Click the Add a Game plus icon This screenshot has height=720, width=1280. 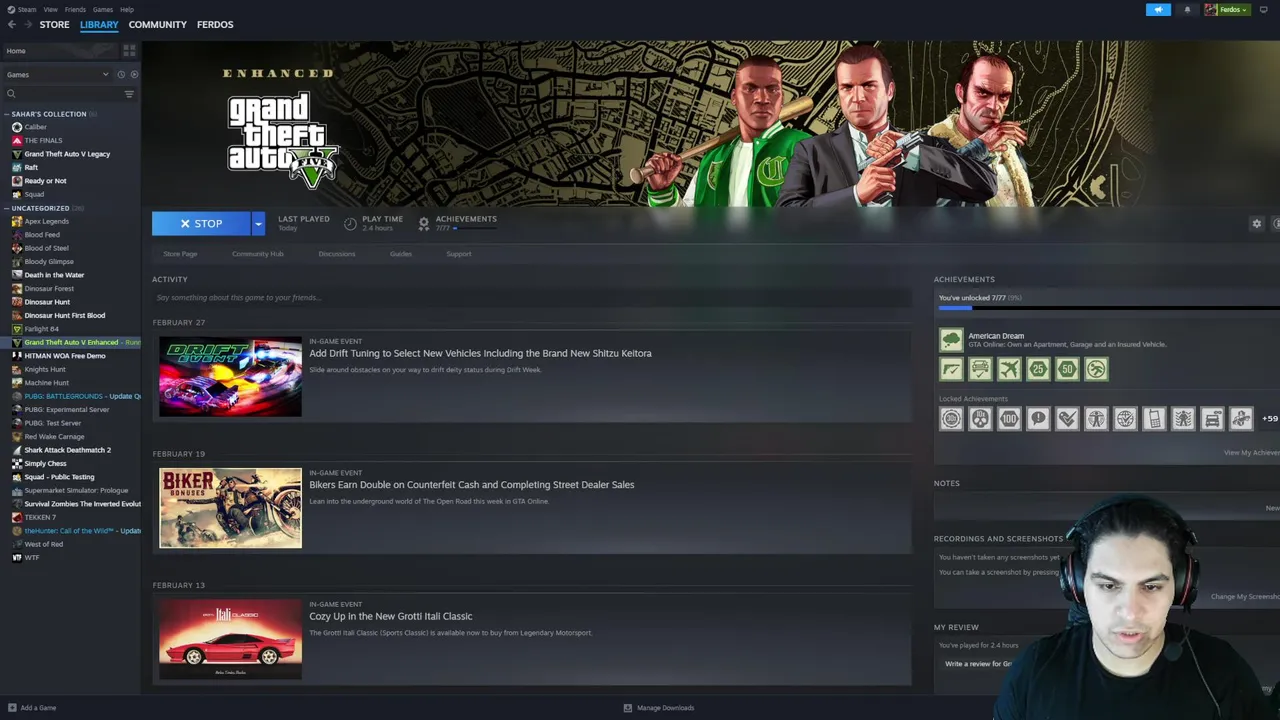coord(11,708)
